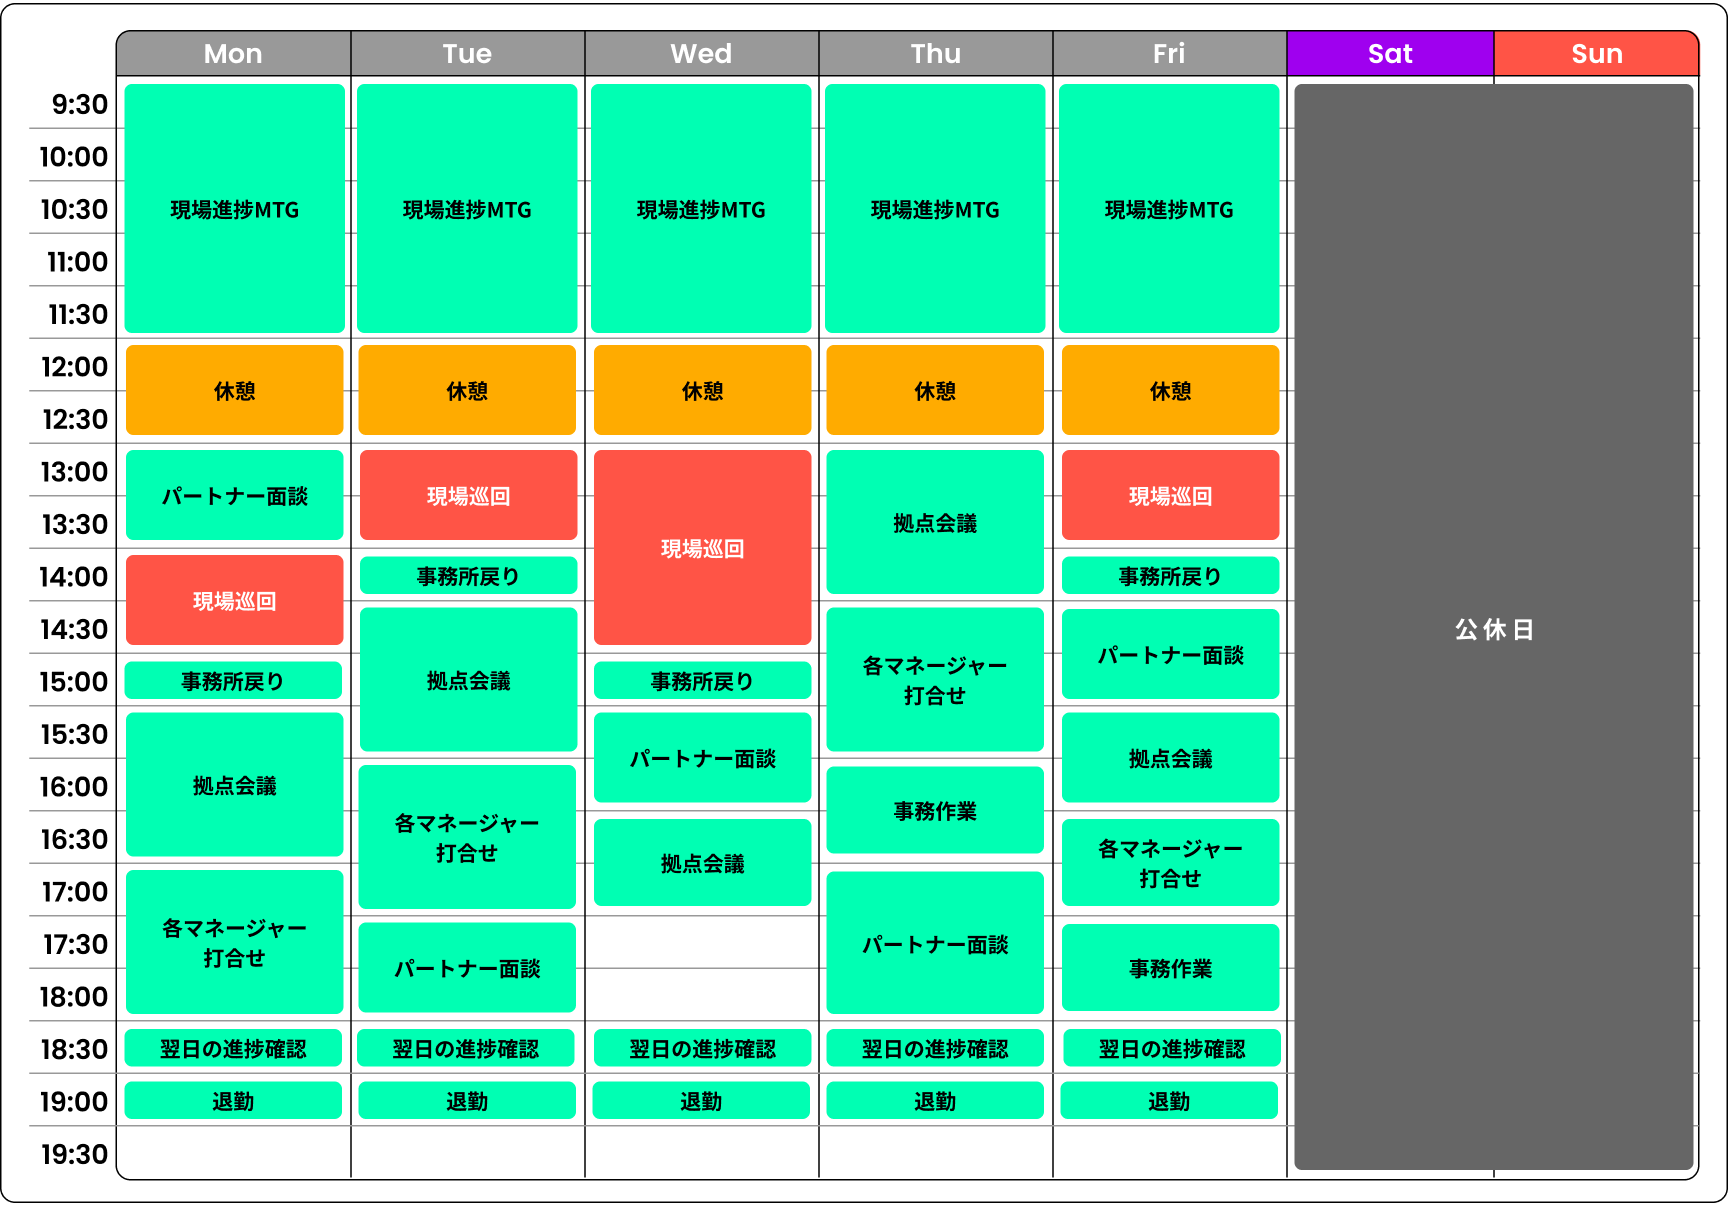The width and height of the screenshot is (1728, 1211).
Task: Click the 9:30 time label
Action: 80,104
